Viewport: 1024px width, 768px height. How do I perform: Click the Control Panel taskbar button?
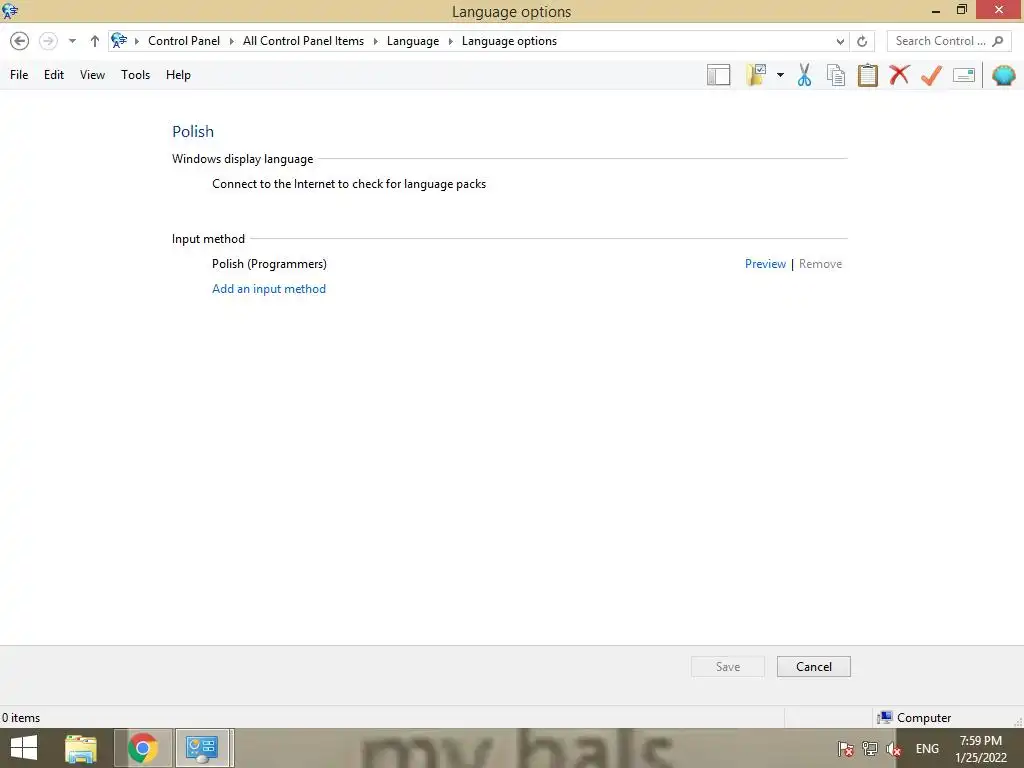pyautogui.click(x=202, y=748)
